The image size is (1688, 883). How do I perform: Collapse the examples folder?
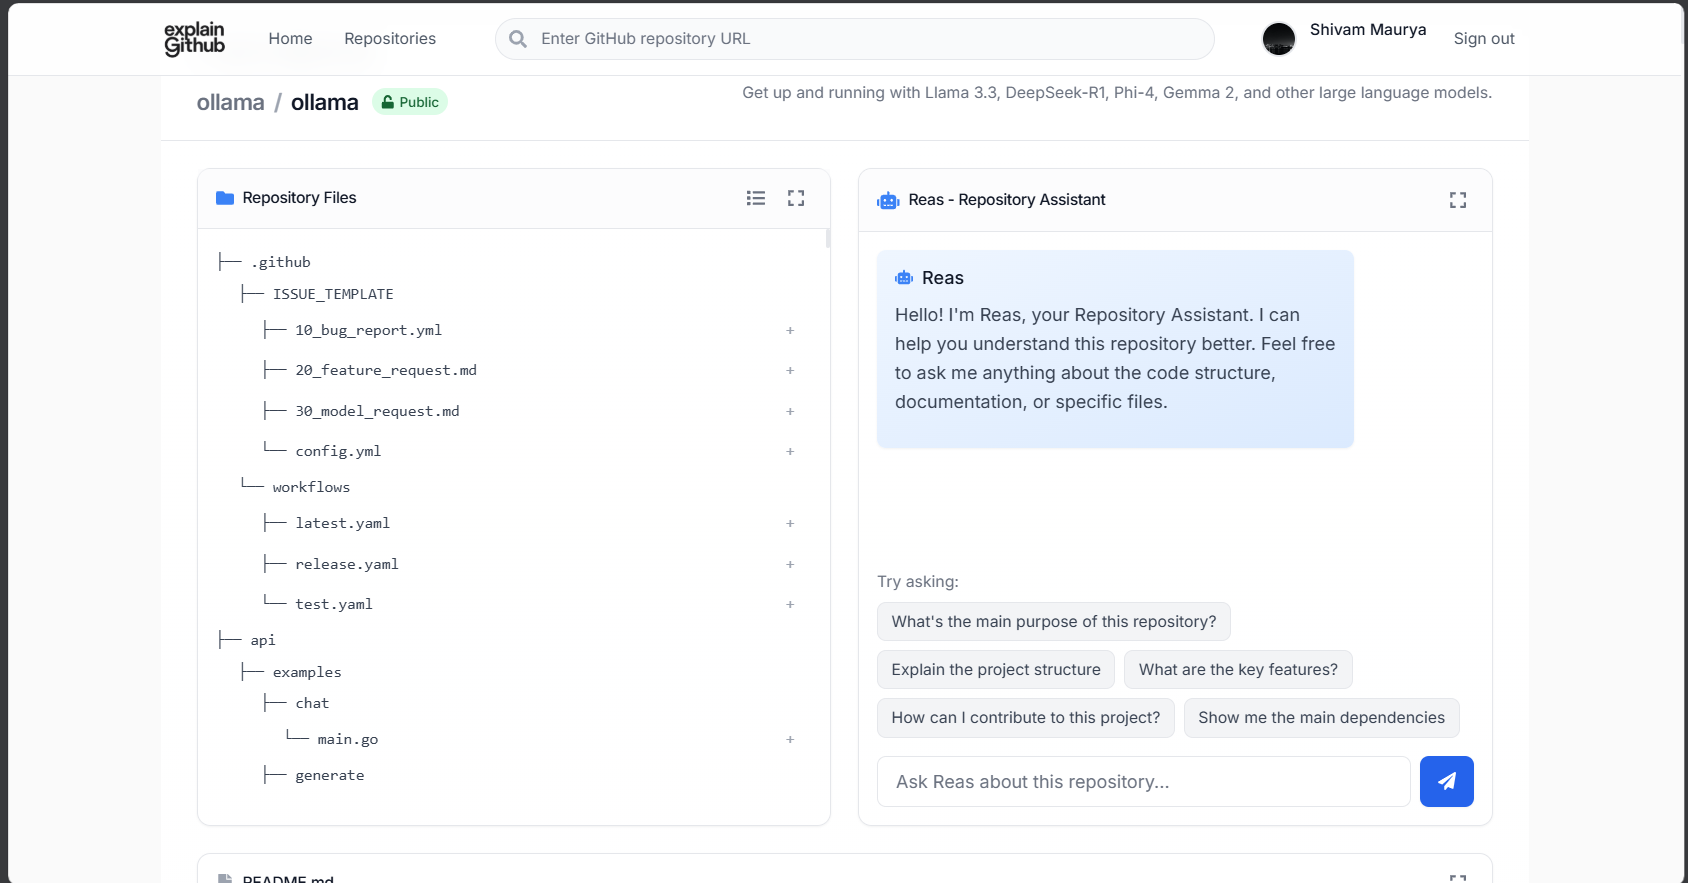pyautogui.click(x=307, y=672)
